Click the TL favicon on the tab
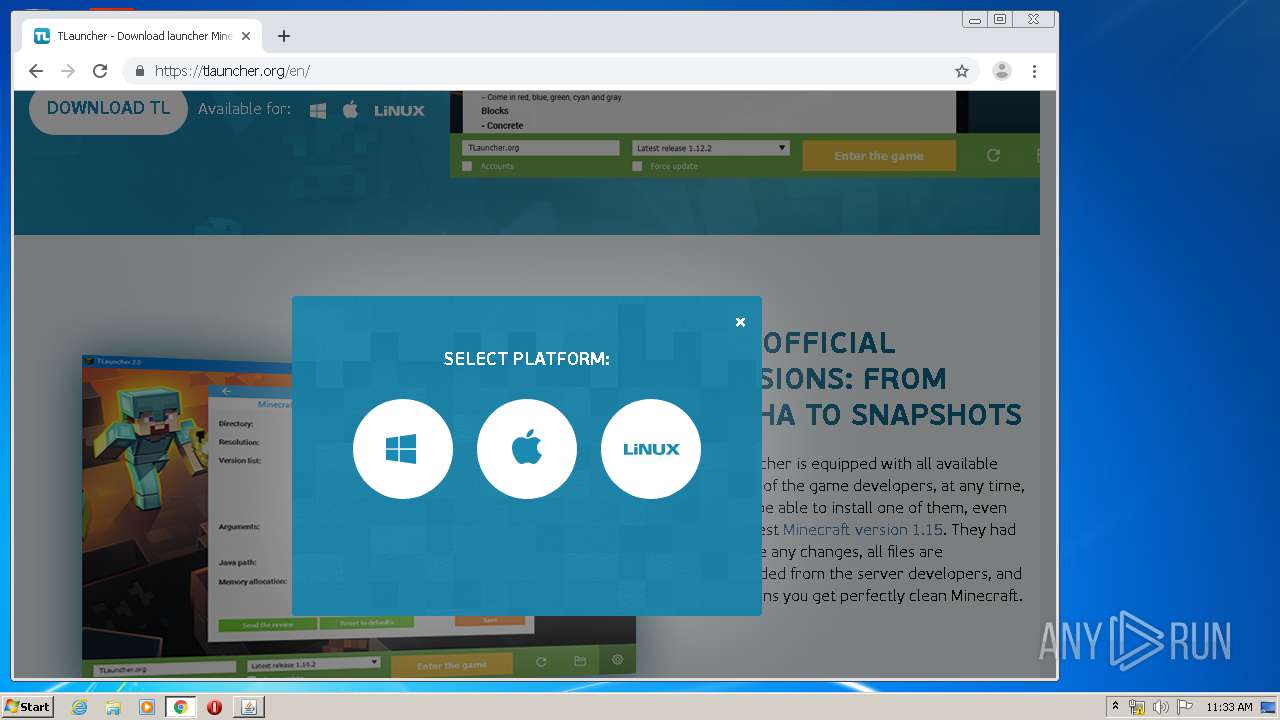 [42, 36]
